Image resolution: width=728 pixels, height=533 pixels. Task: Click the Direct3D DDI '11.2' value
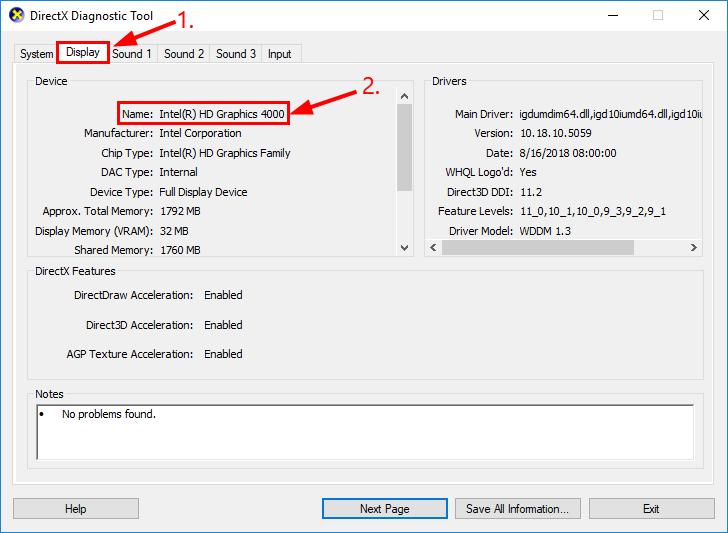click(531, 192)
